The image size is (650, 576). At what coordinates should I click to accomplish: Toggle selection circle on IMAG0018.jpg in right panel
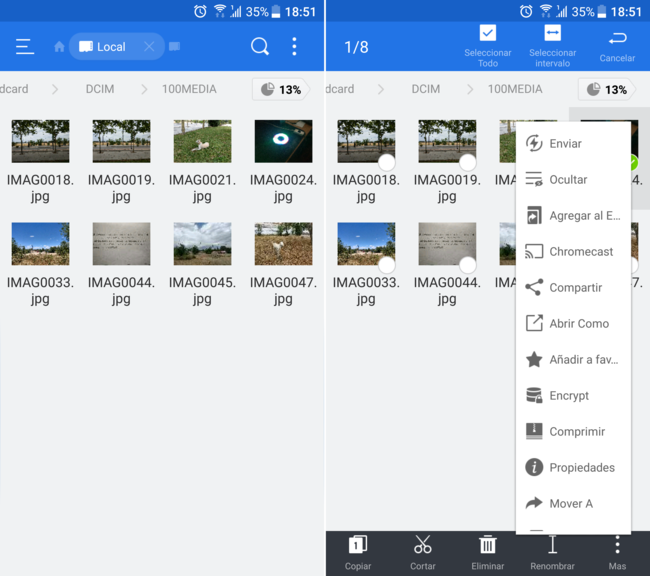(386, 163)
